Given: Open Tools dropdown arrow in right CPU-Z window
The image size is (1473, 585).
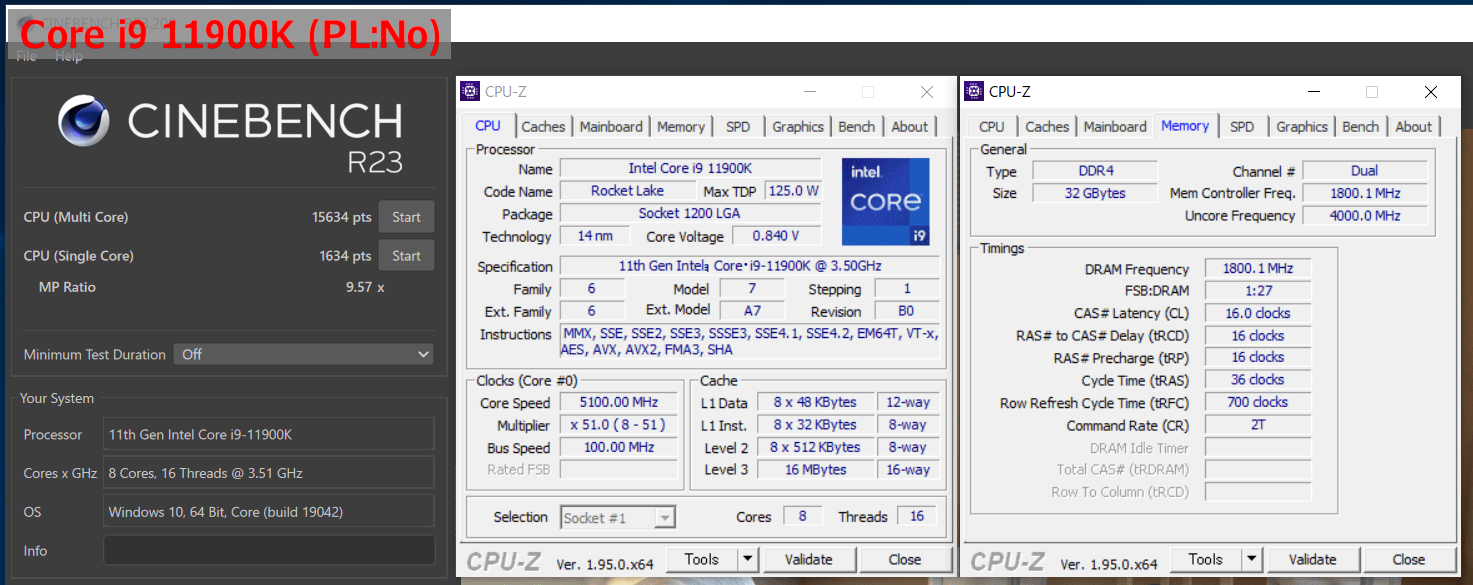Looking at the screenshot, I should (1252, 560).
